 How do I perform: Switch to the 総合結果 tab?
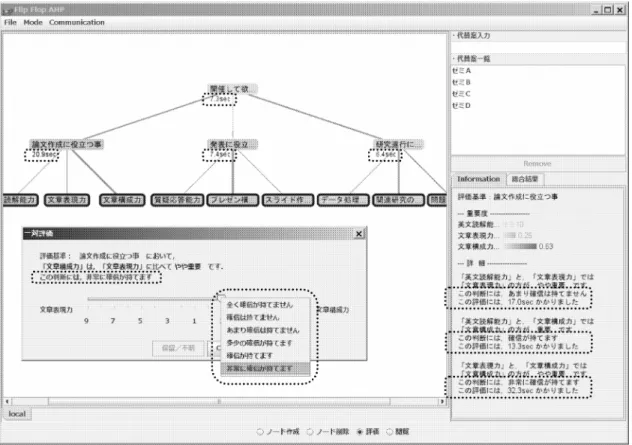tap(525, 179)
